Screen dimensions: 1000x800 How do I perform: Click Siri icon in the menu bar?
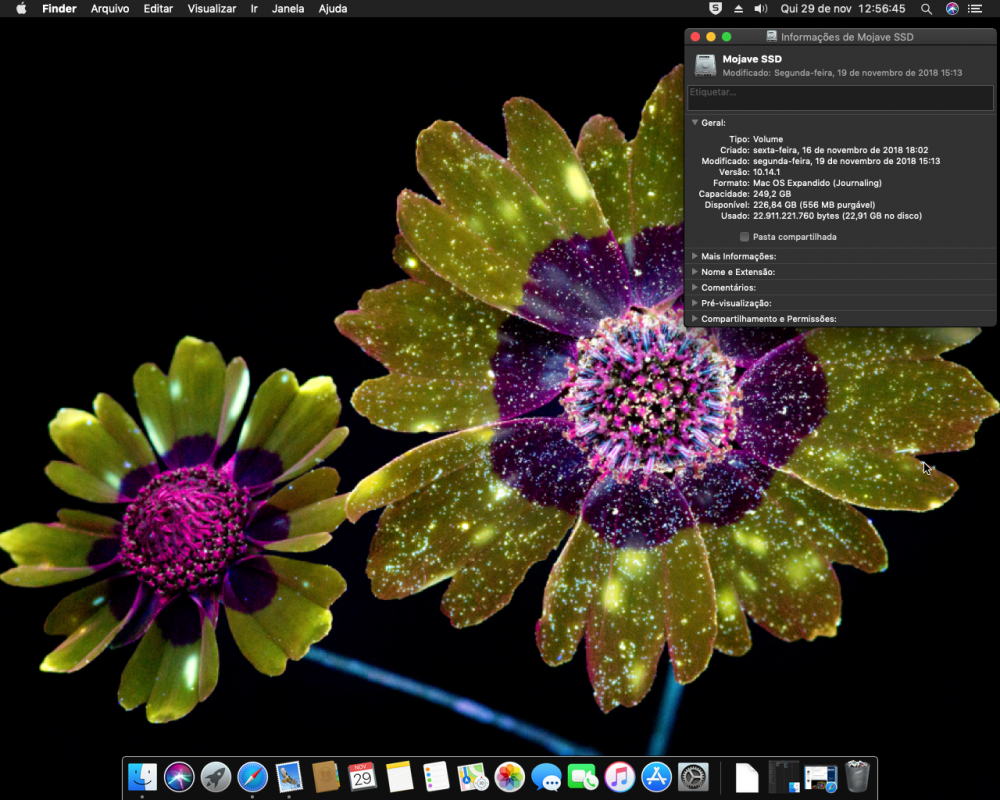[952, 9]
